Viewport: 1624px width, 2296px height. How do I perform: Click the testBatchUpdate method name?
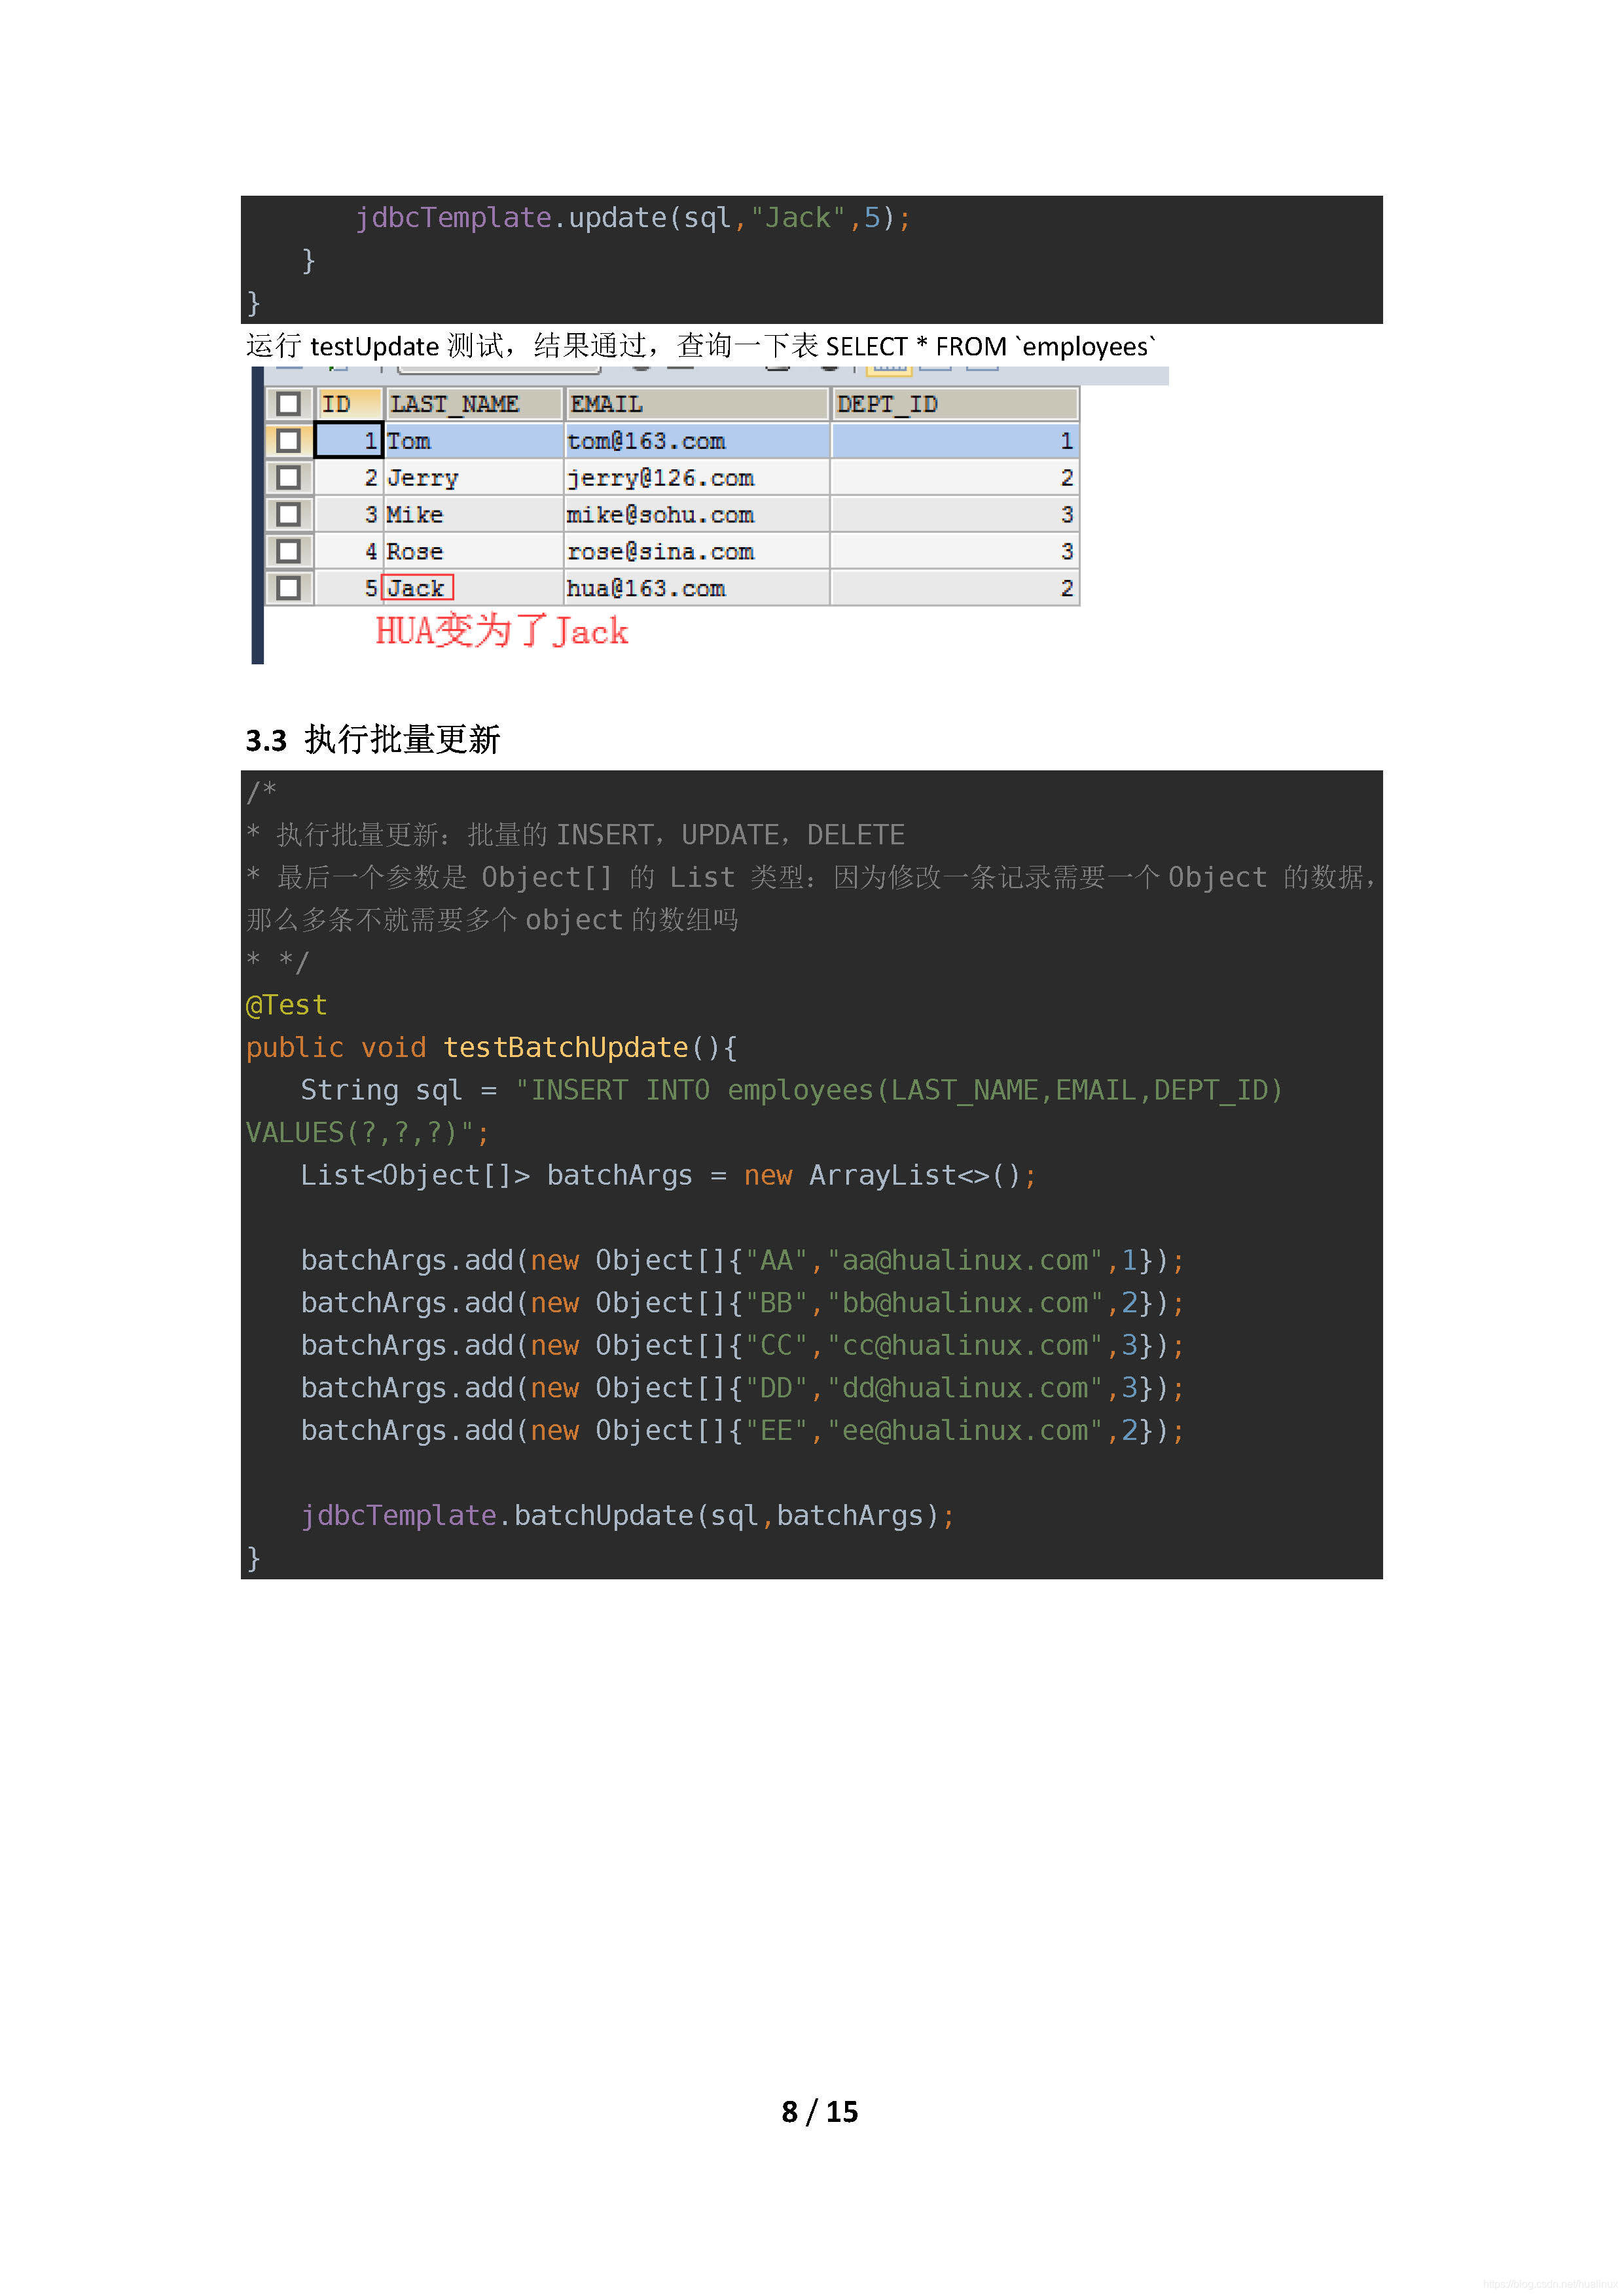(x=566, y=1048)
